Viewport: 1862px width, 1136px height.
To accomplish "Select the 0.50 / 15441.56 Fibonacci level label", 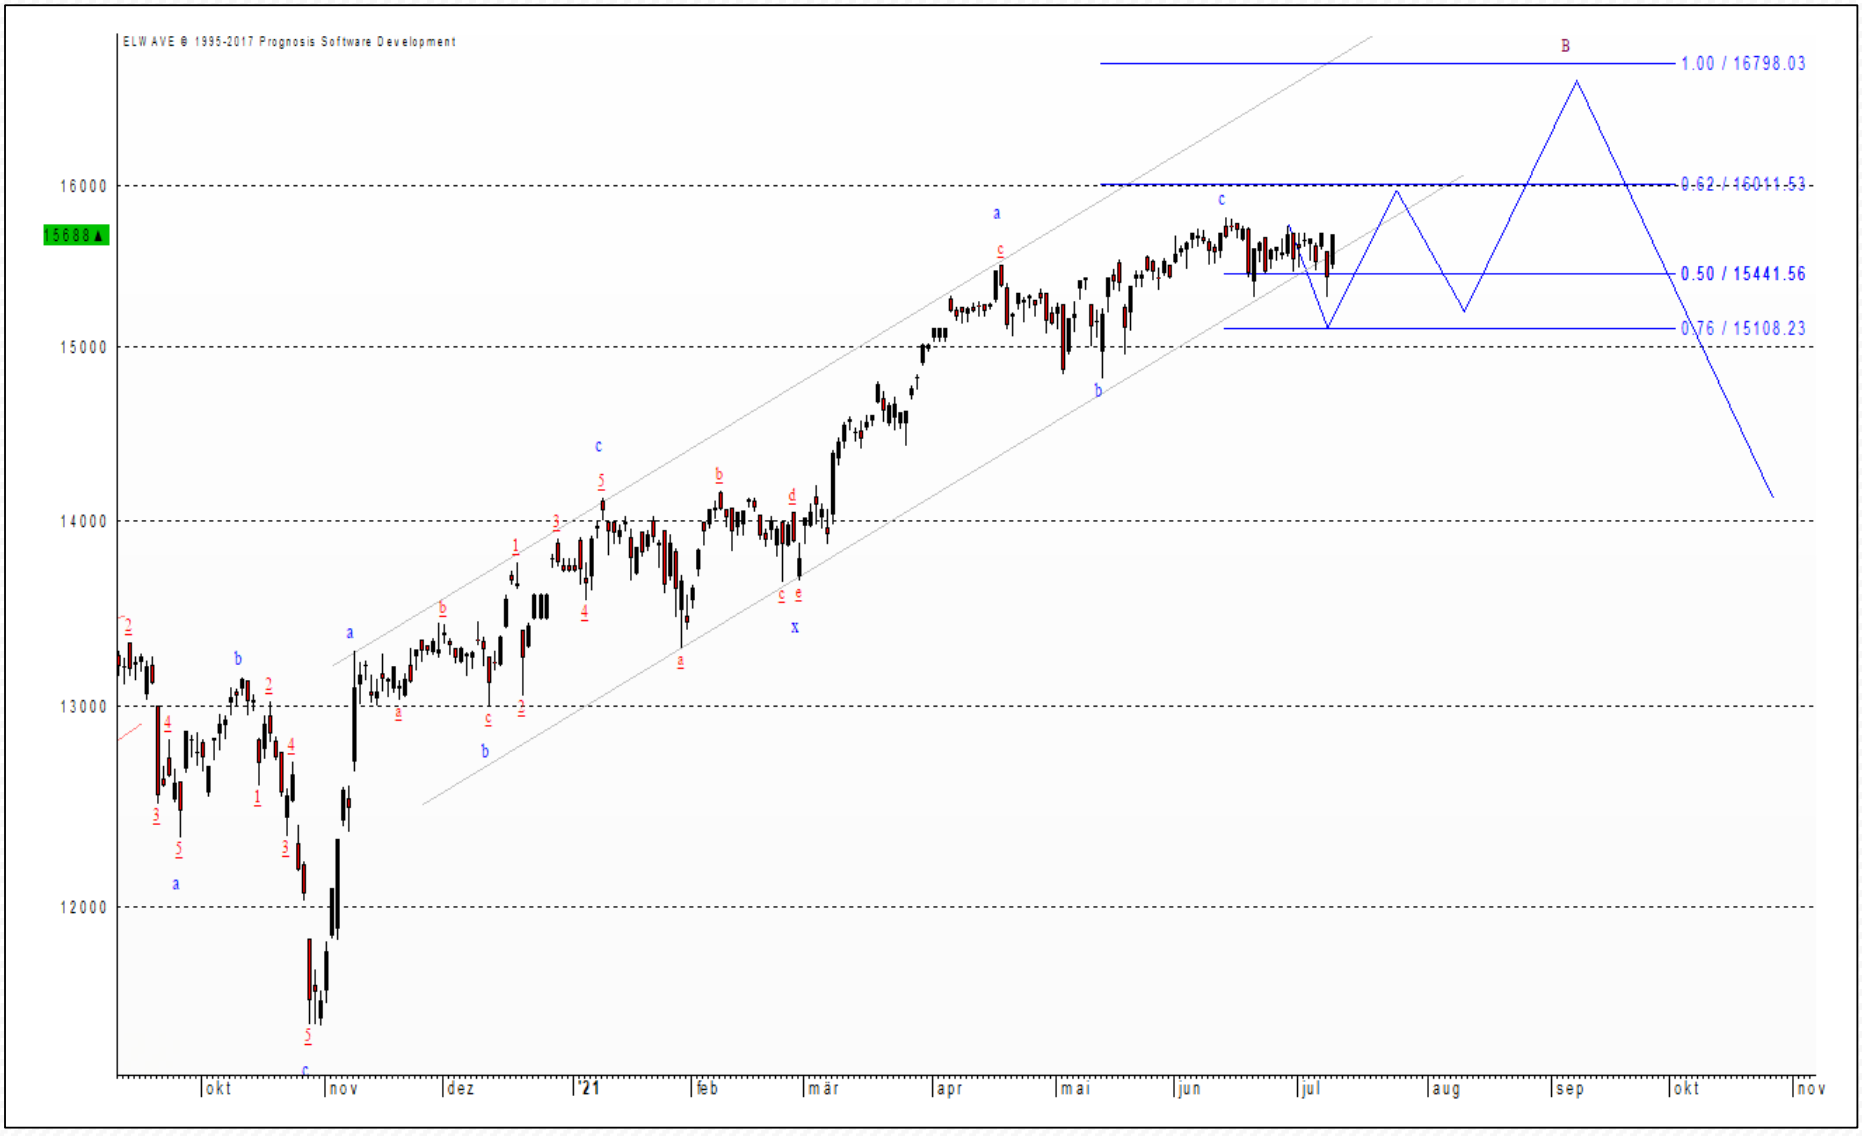I will click(1743, 274).
